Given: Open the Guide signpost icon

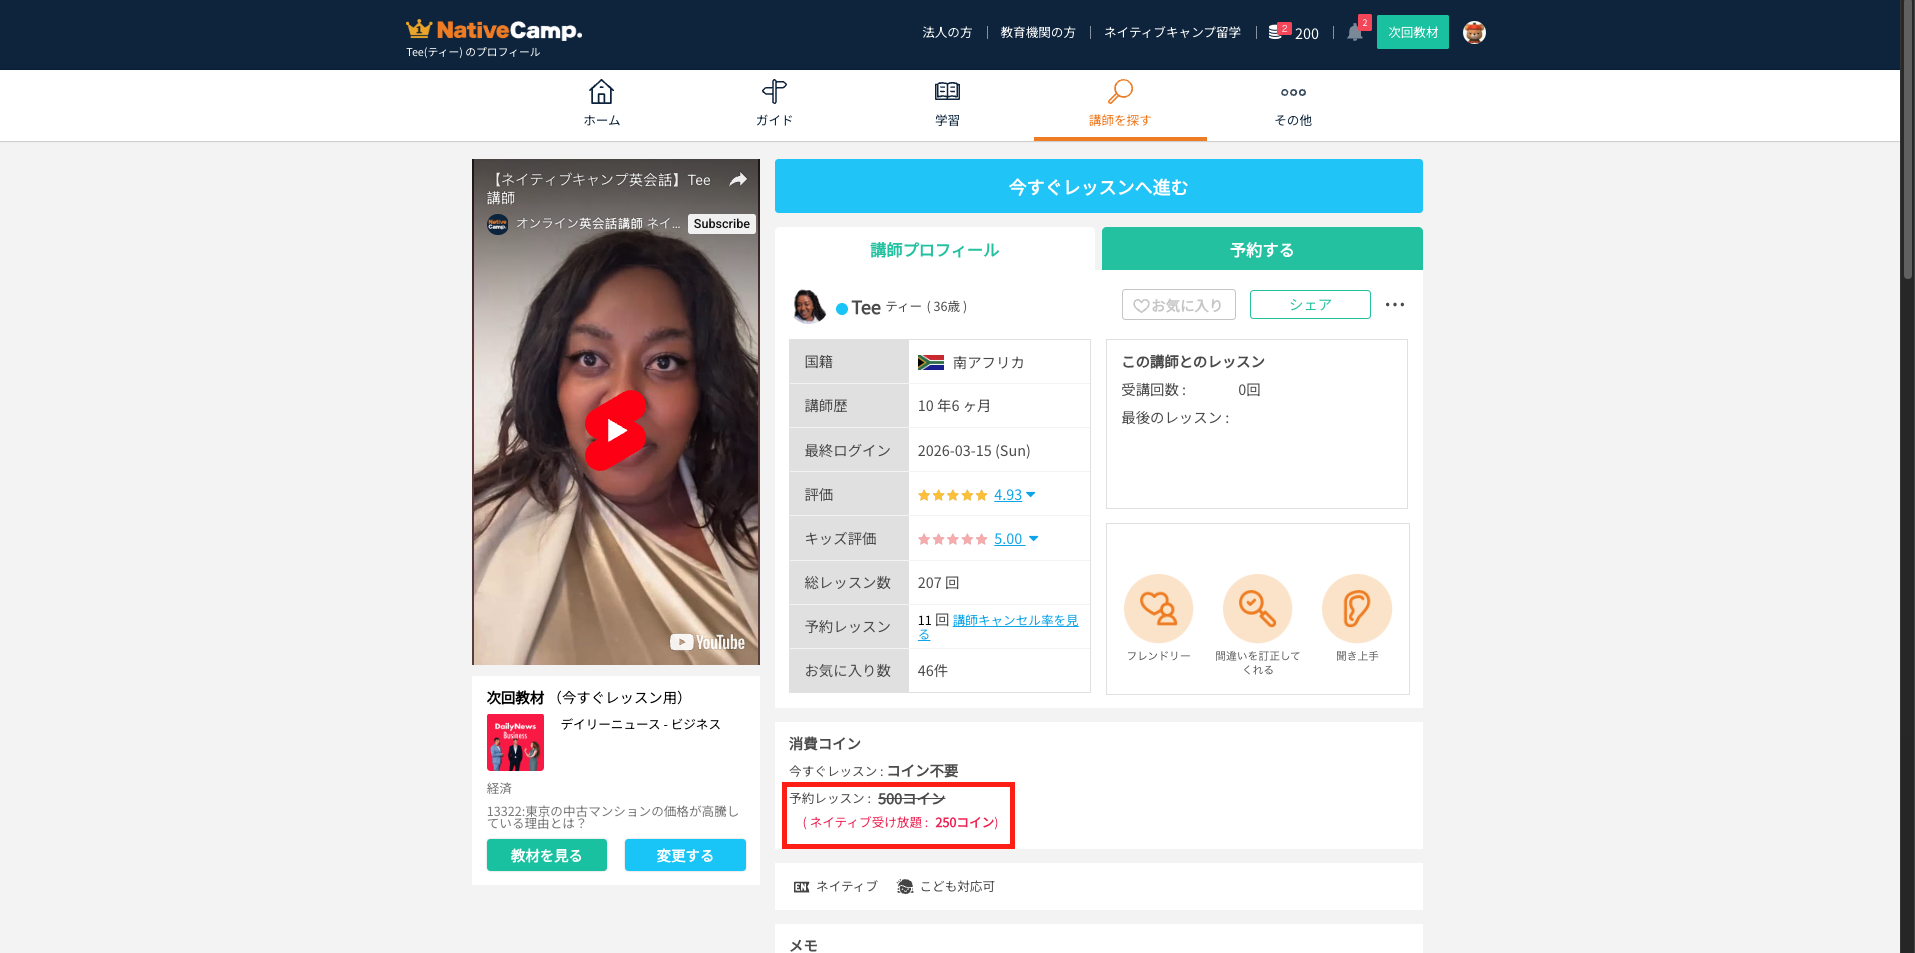Looking at the screenshot, I should (774, 93).
